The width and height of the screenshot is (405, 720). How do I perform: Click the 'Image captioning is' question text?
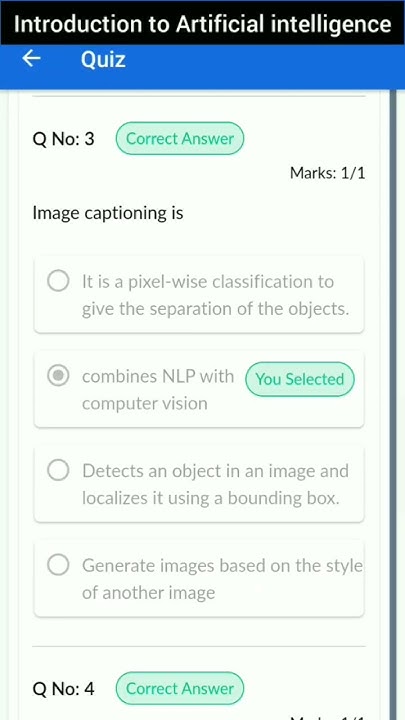click(x=108, y=213)
